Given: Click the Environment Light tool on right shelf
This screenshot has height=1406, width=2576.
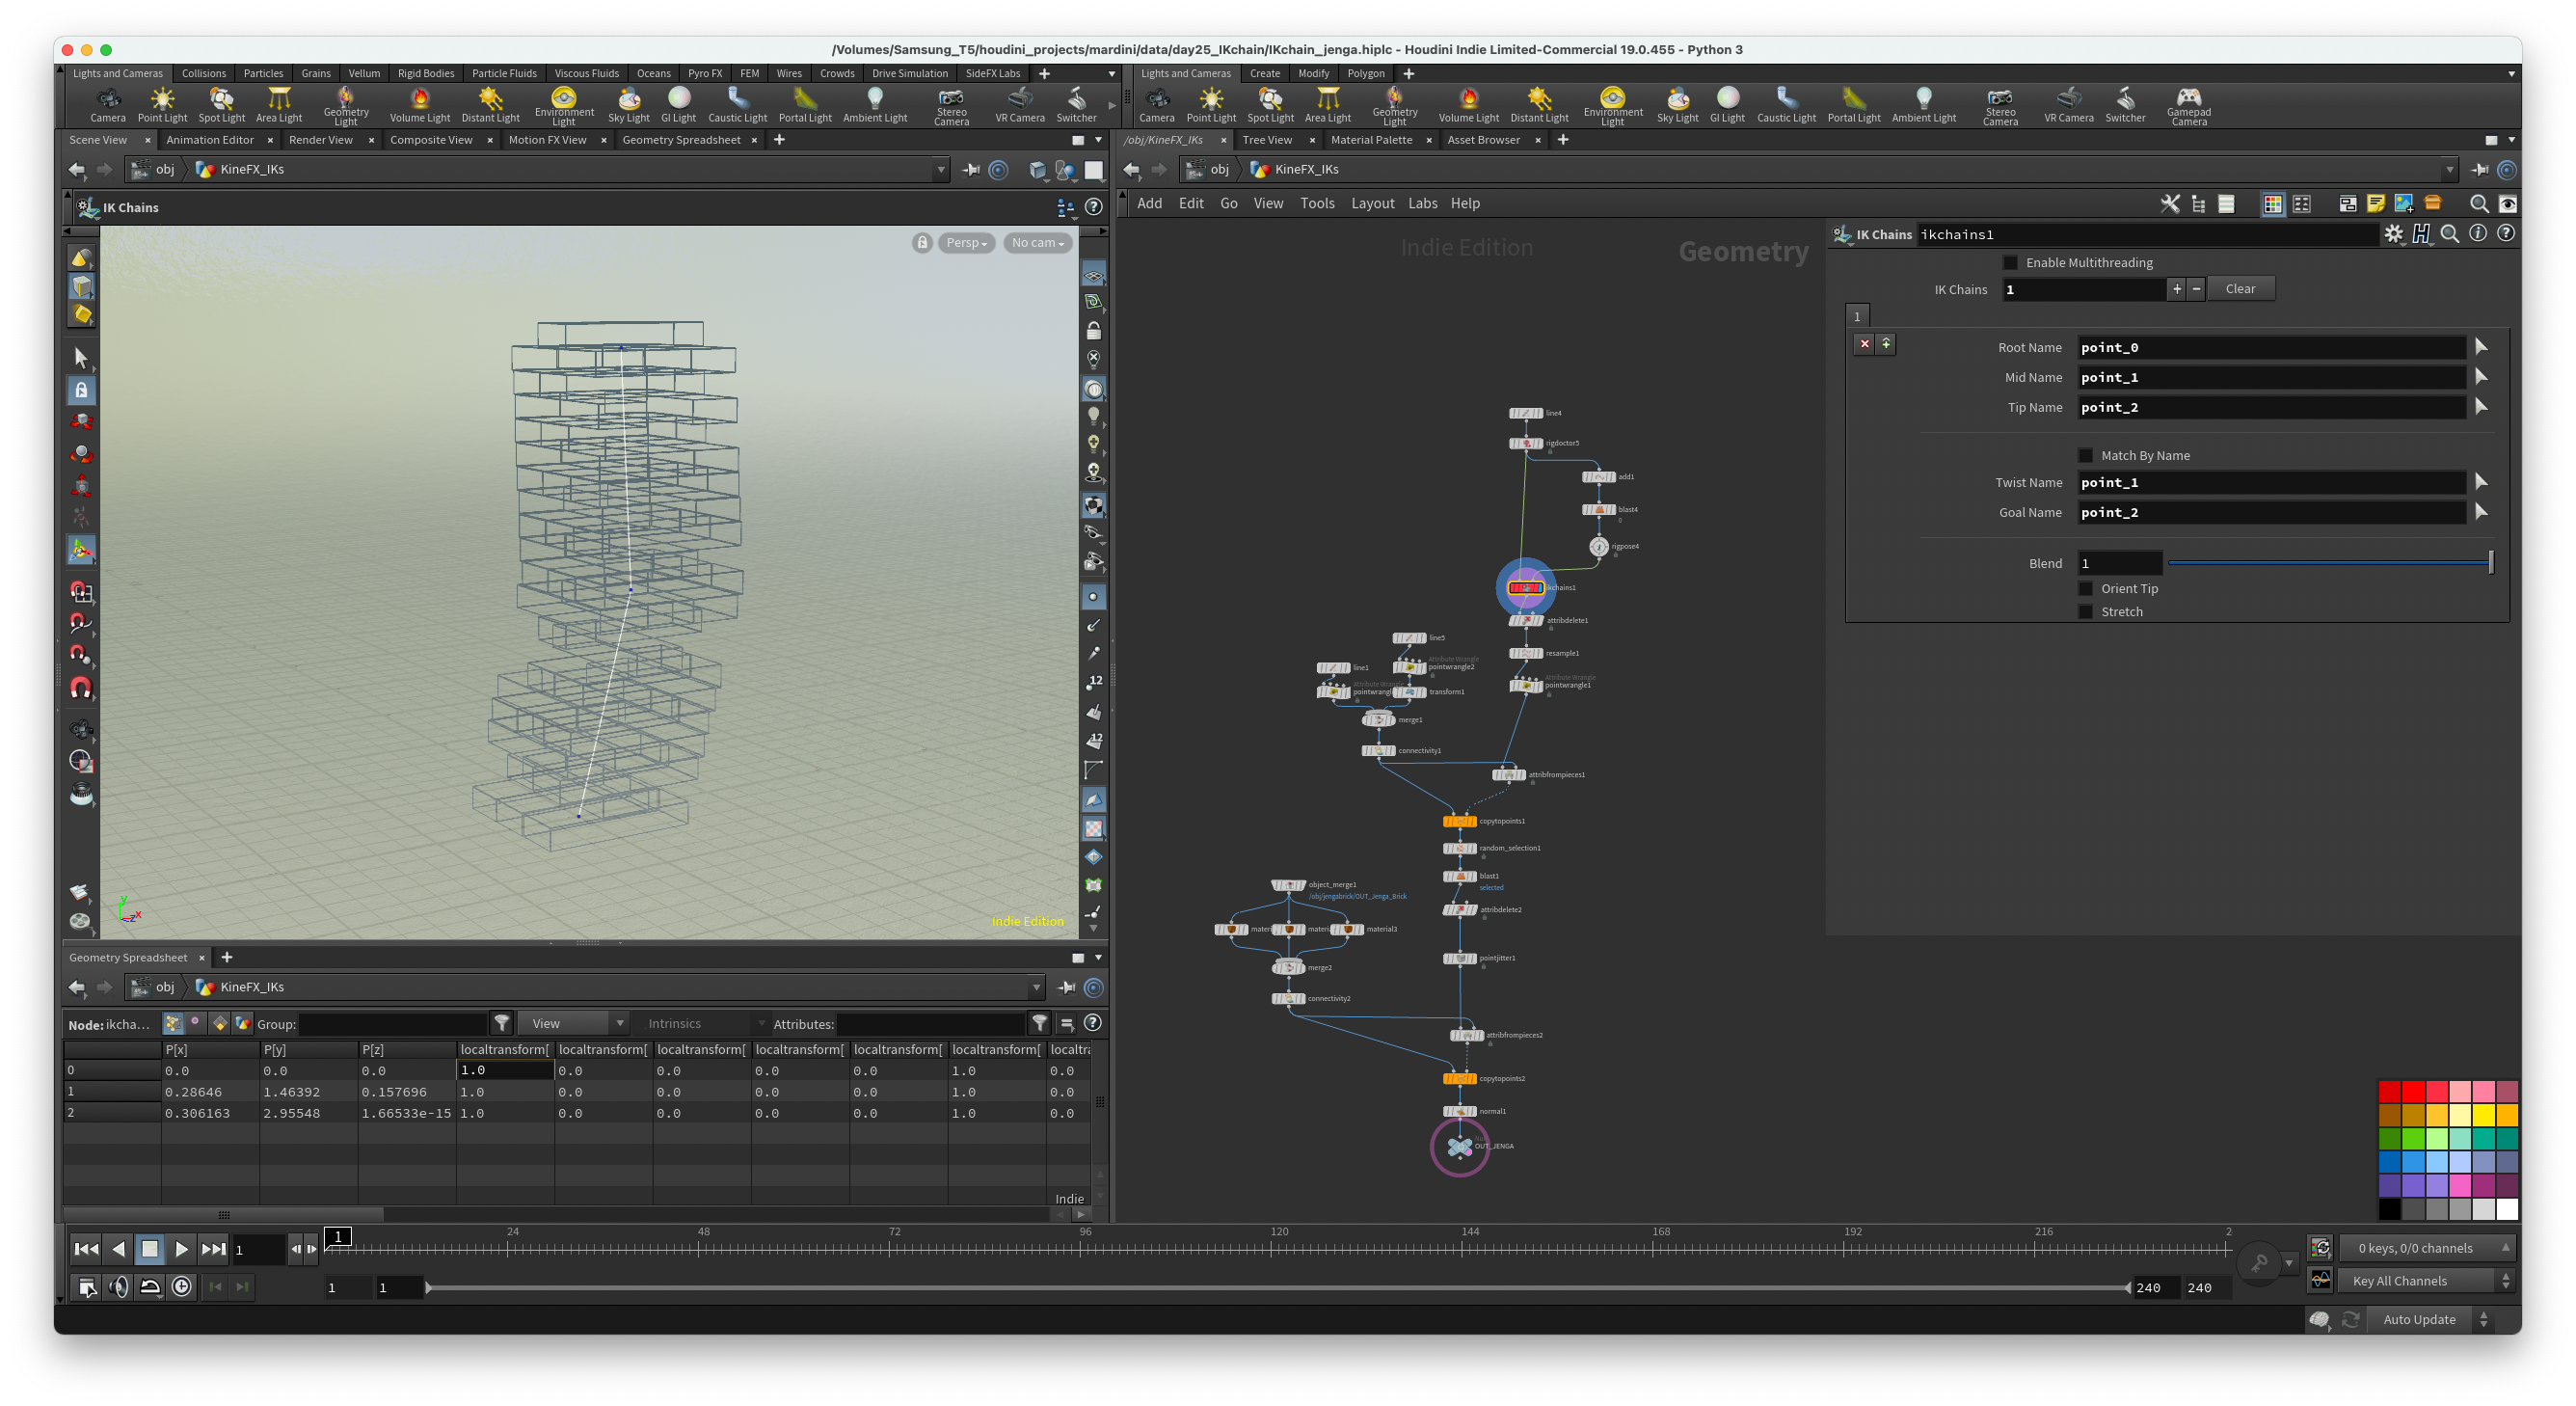Looking at the screenshot, I should click(1612, 105).
